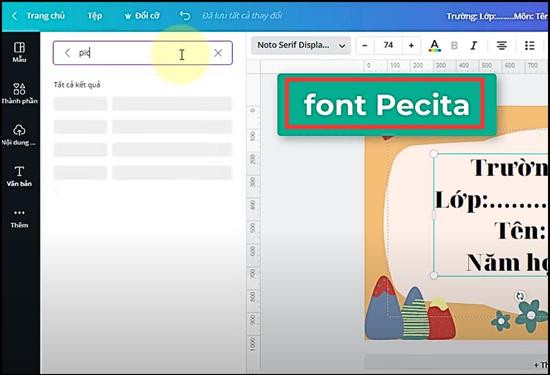Viewport: 550px width, 375px height.
Task: Open the Mẫu templates panel
Action: coord(19,52)
